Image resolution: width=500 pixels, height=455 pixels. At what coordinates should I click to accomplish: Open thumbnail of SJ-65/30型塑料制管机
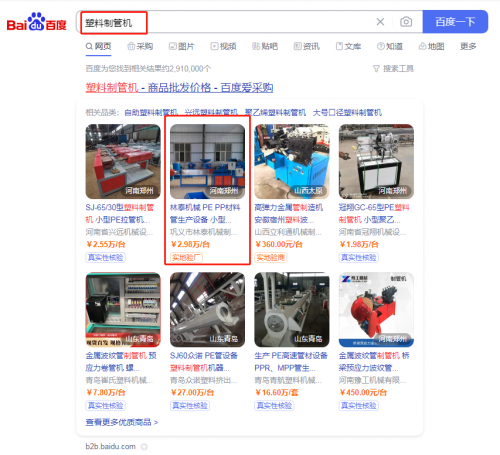123,161
